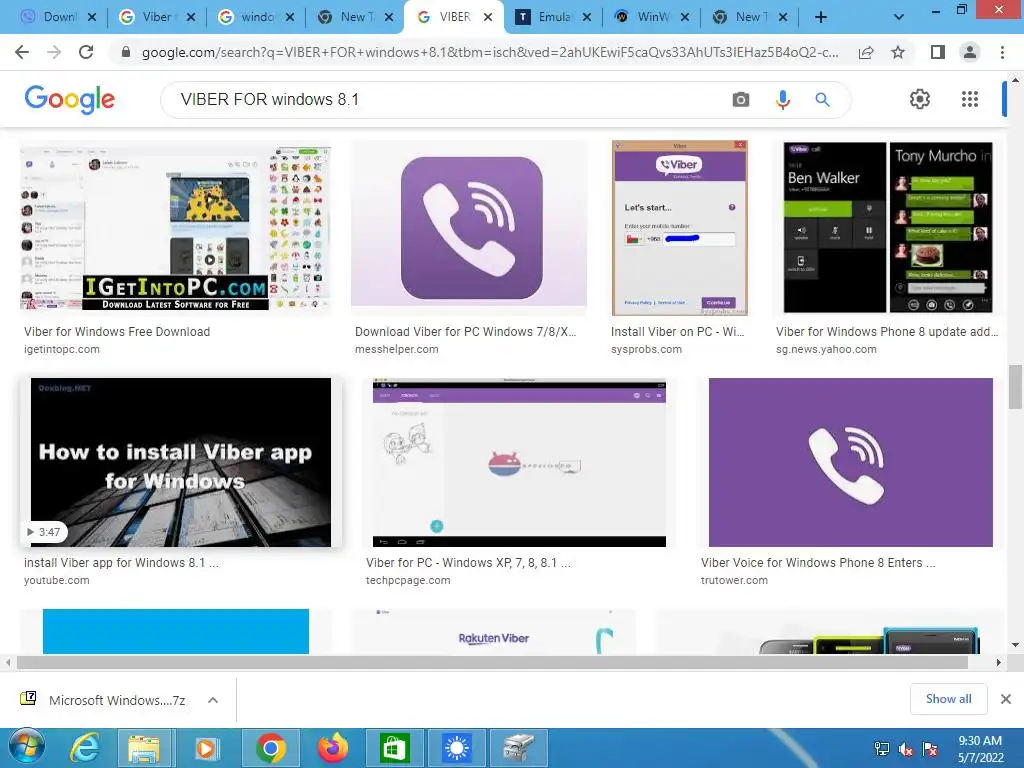1024x768 pixels.
Task: View site information padlock
Action: pyautogui.click(x=126, y=52)
